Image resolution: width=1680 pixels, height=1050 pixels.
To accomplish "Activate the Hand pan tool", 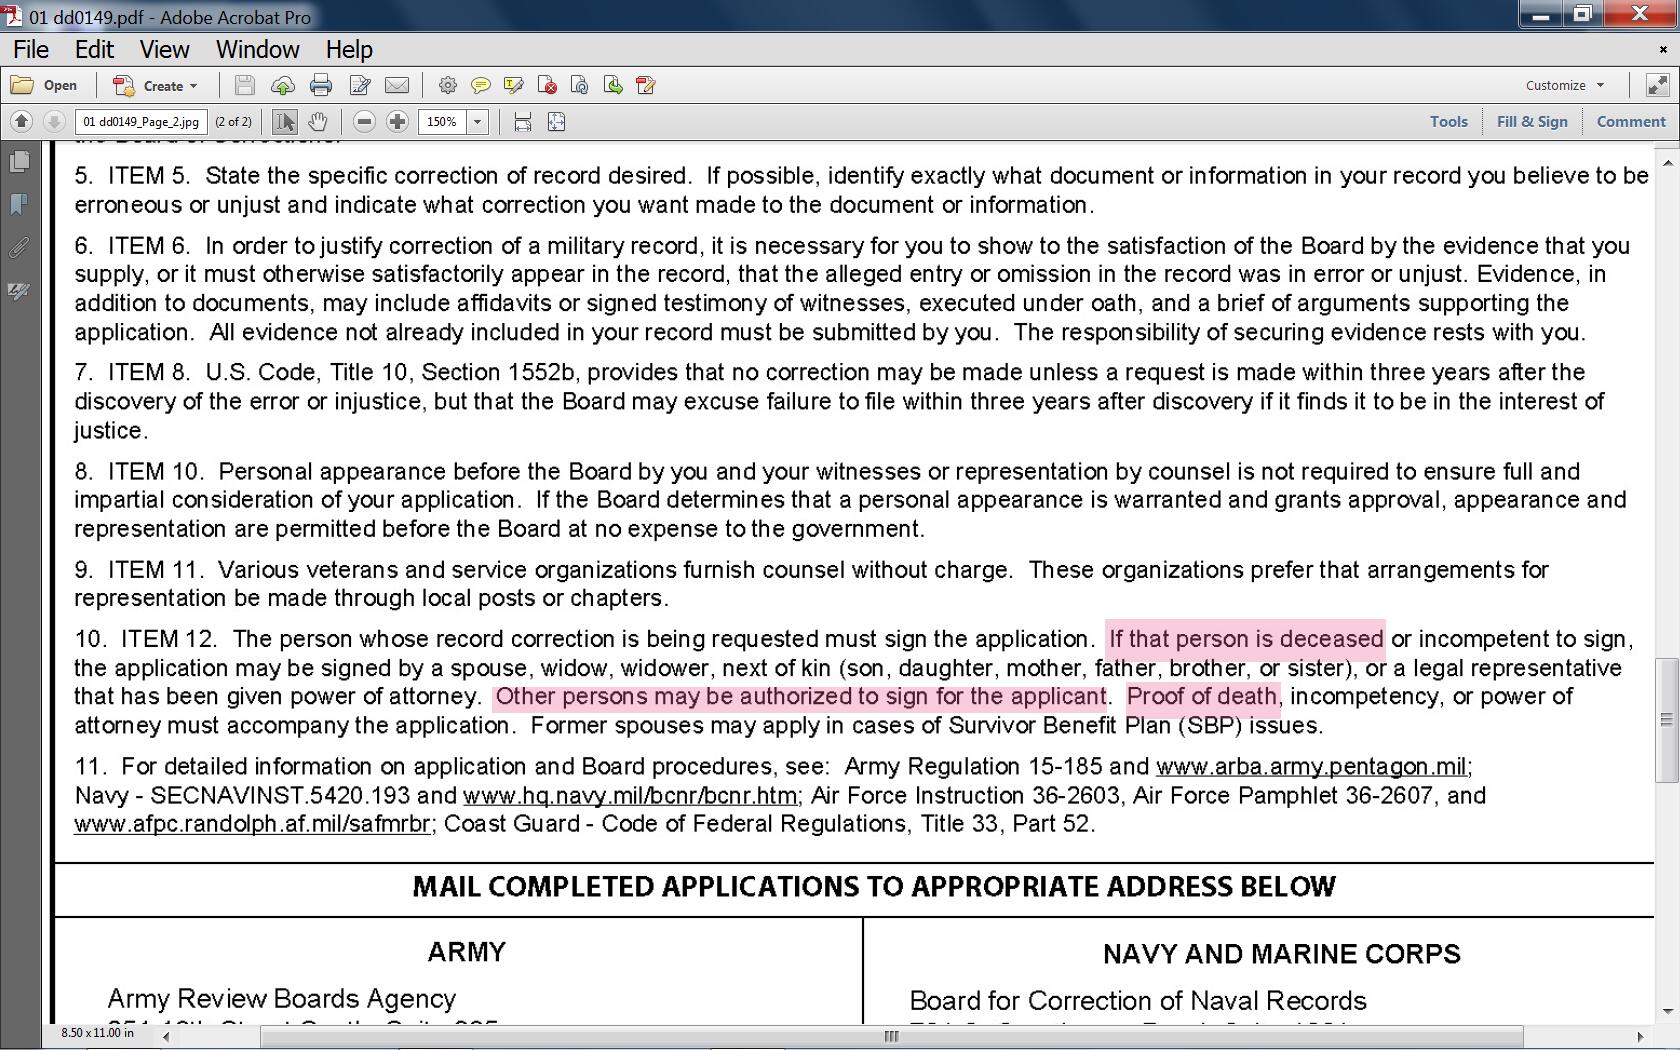I will coord(318,122).
